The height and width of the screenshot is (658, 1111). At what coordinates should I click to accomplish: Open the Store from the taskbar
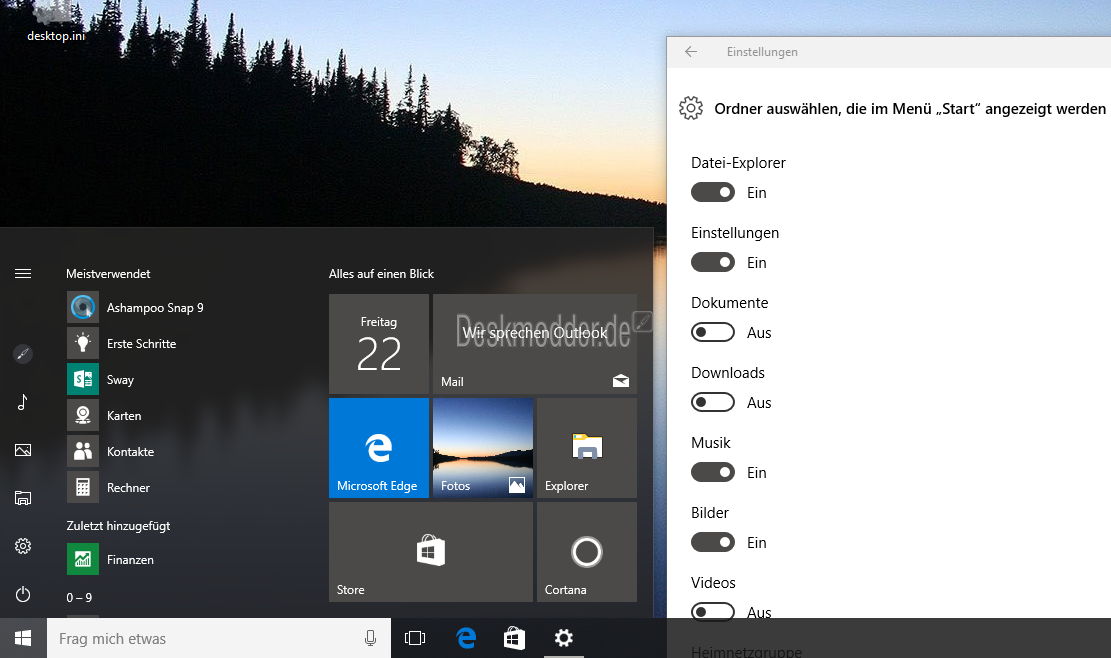[514, 638]
